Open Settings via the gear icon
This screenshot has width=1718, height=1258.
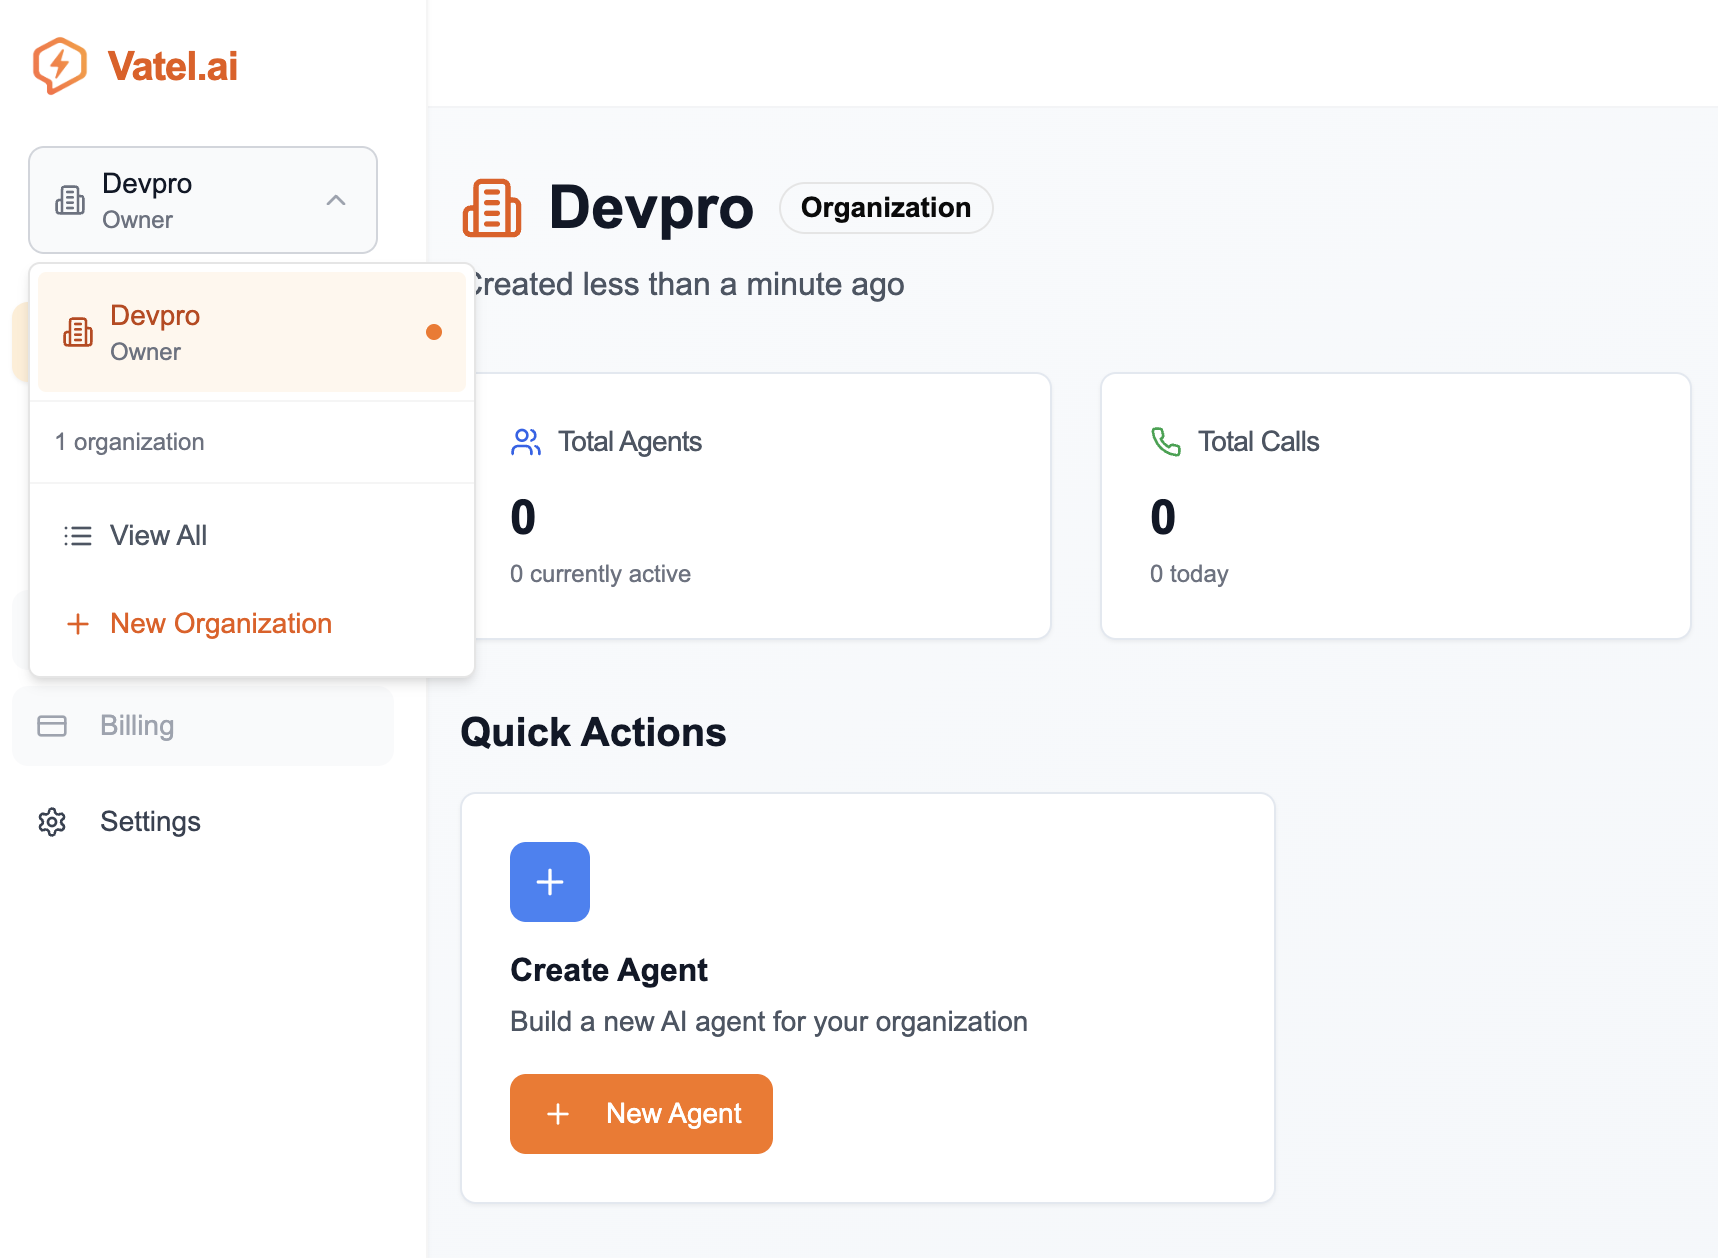(x=51, y=821)
